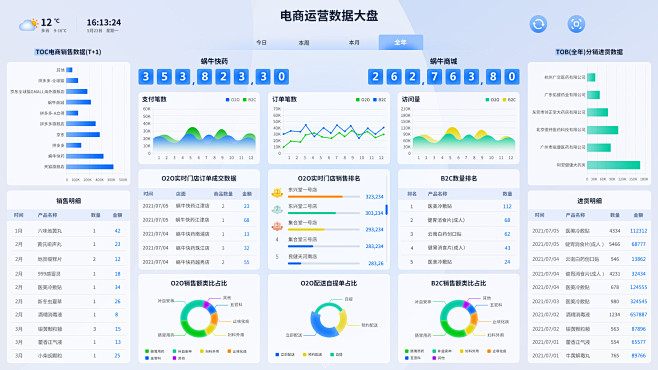Toggle B2C legend in 访问量 chart

[x=509, y=99]
